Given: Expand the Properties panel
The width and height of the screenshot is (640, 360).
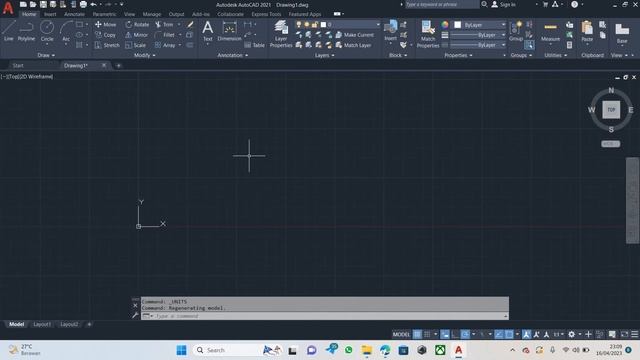Looking at the screenshot, I should (458, 55).
